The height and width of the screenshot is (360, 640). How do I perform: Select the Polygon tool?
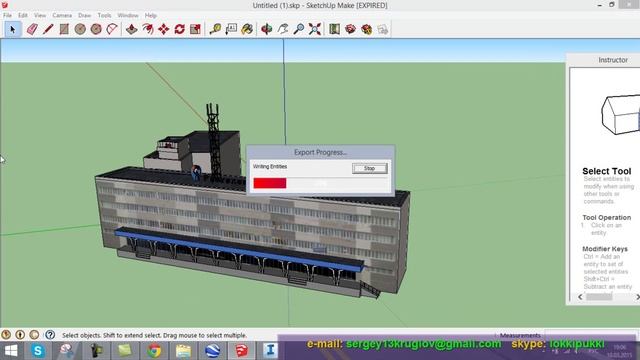96,29
